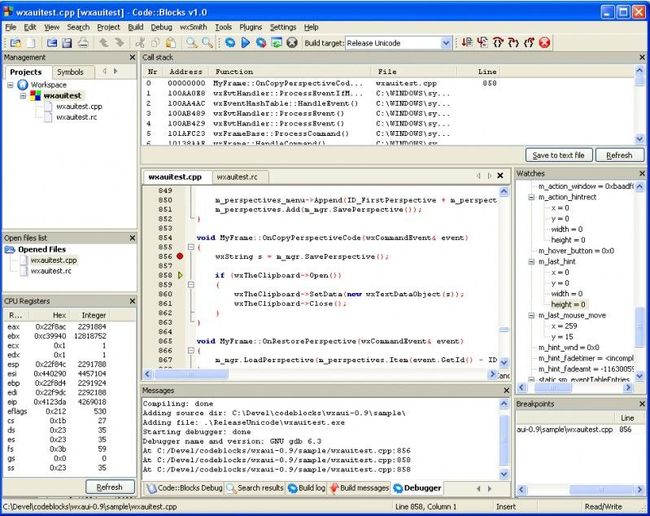Click the Copy toolbar icon
The width and height of the screenshot is (650, 516).
click(155, 43)
